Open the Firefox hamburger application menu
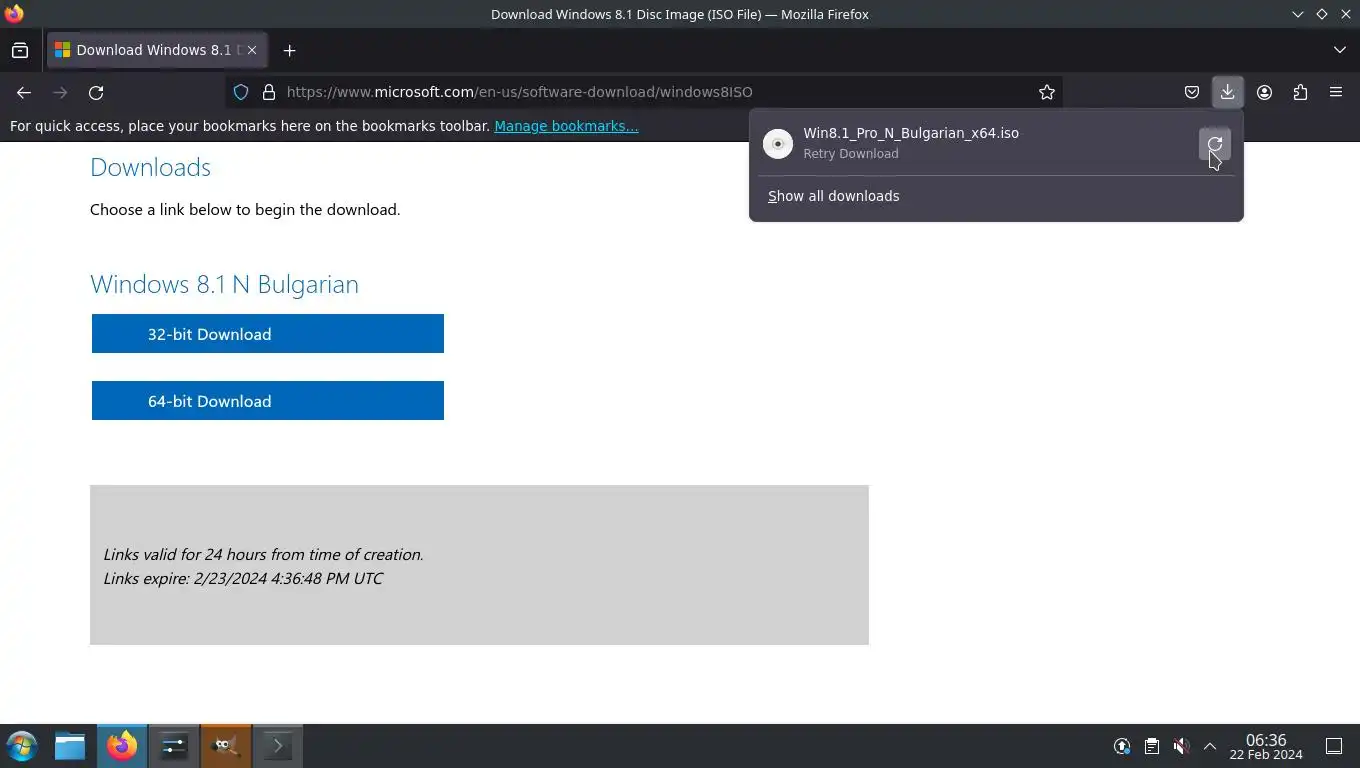 click(x=1336, y=92)
